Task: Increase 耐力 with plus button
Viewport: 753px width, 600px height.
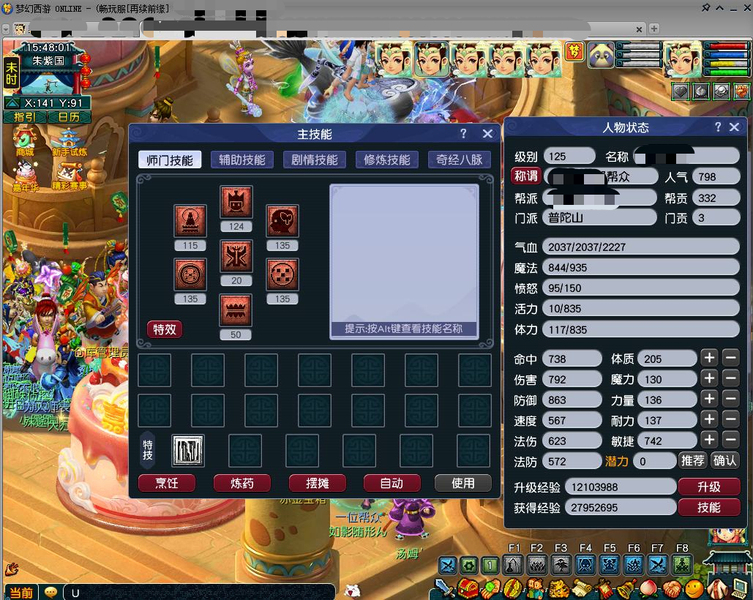Action: [709, 420]
